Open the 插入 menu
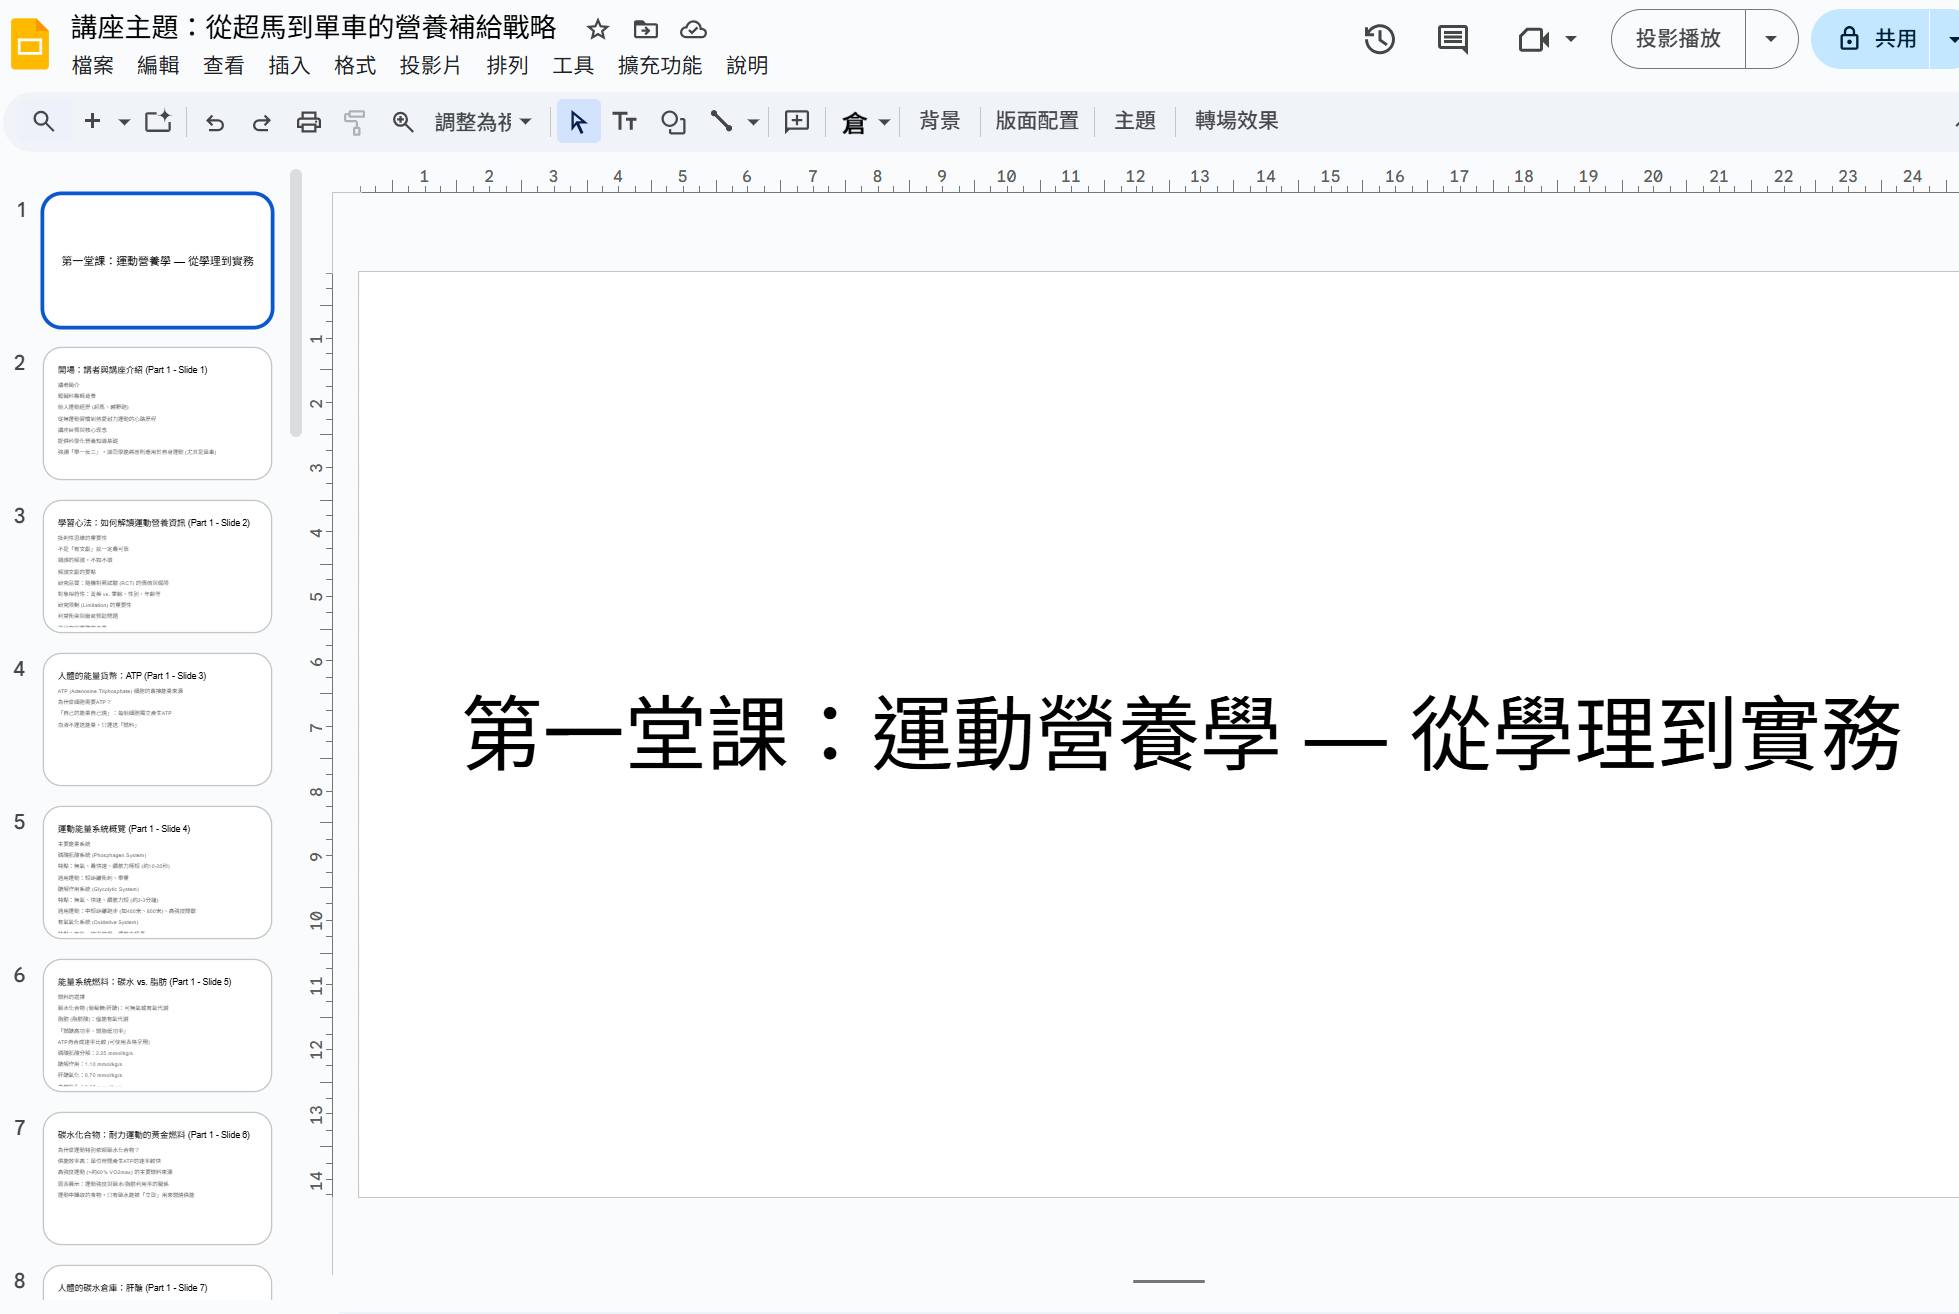 pyautogui.click(x=289, y=66)
